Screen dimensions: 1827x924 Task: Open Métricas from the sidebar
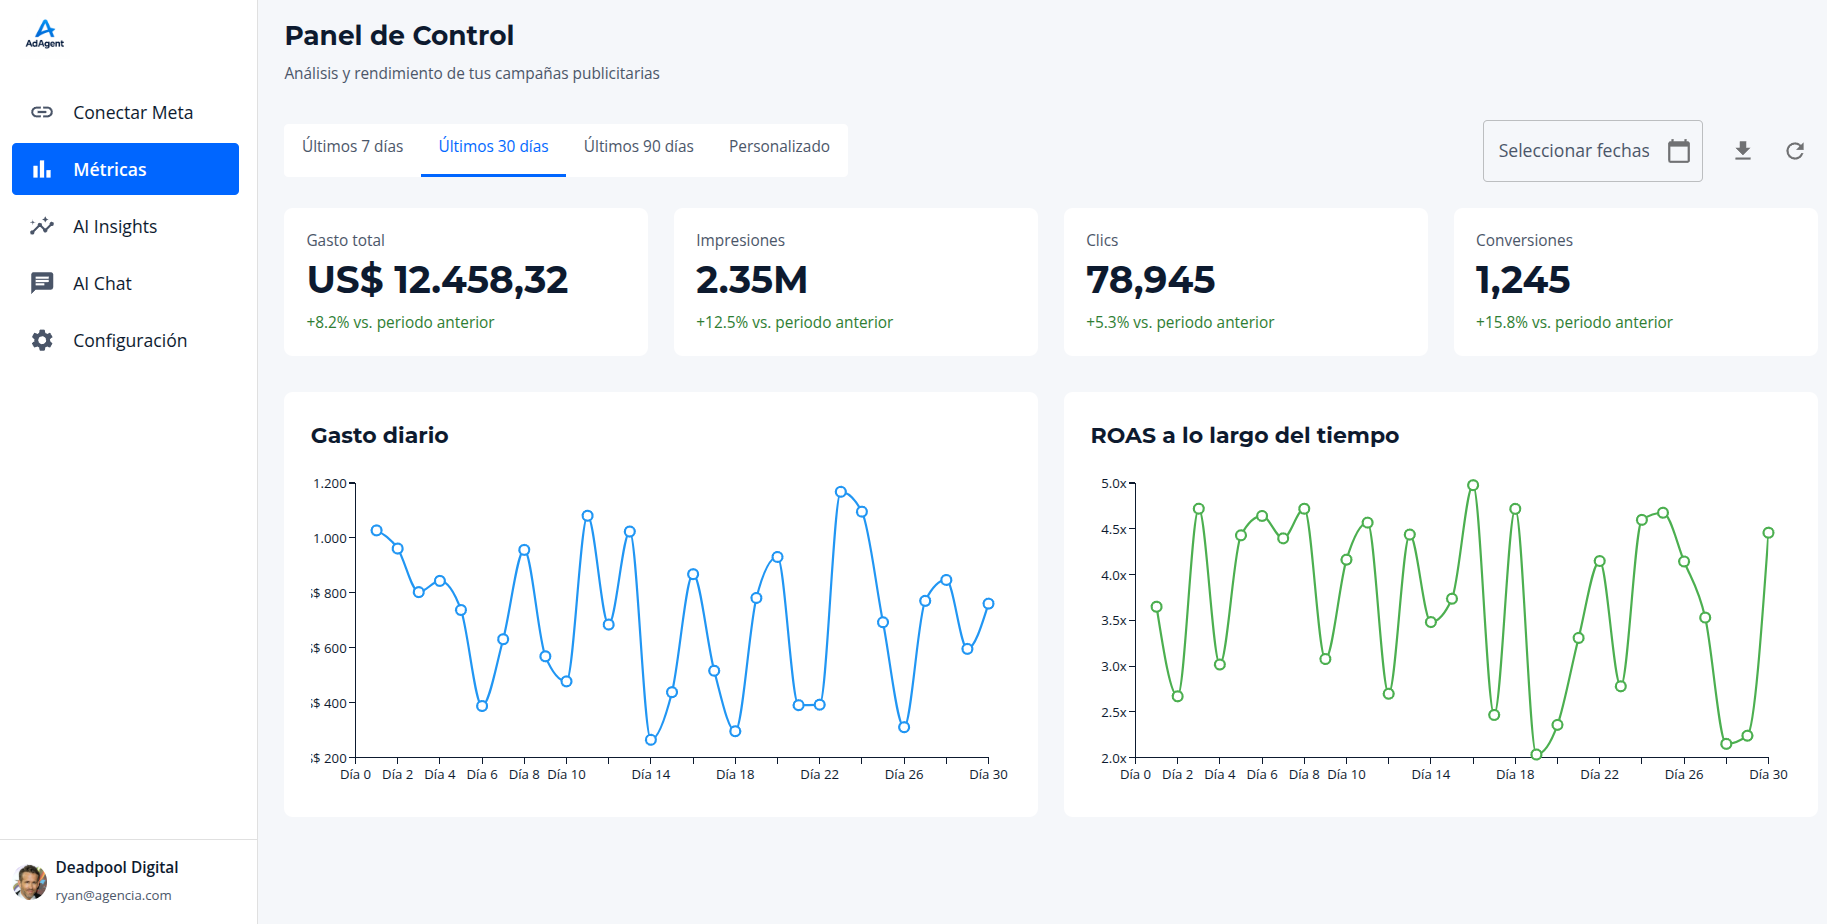110,169
